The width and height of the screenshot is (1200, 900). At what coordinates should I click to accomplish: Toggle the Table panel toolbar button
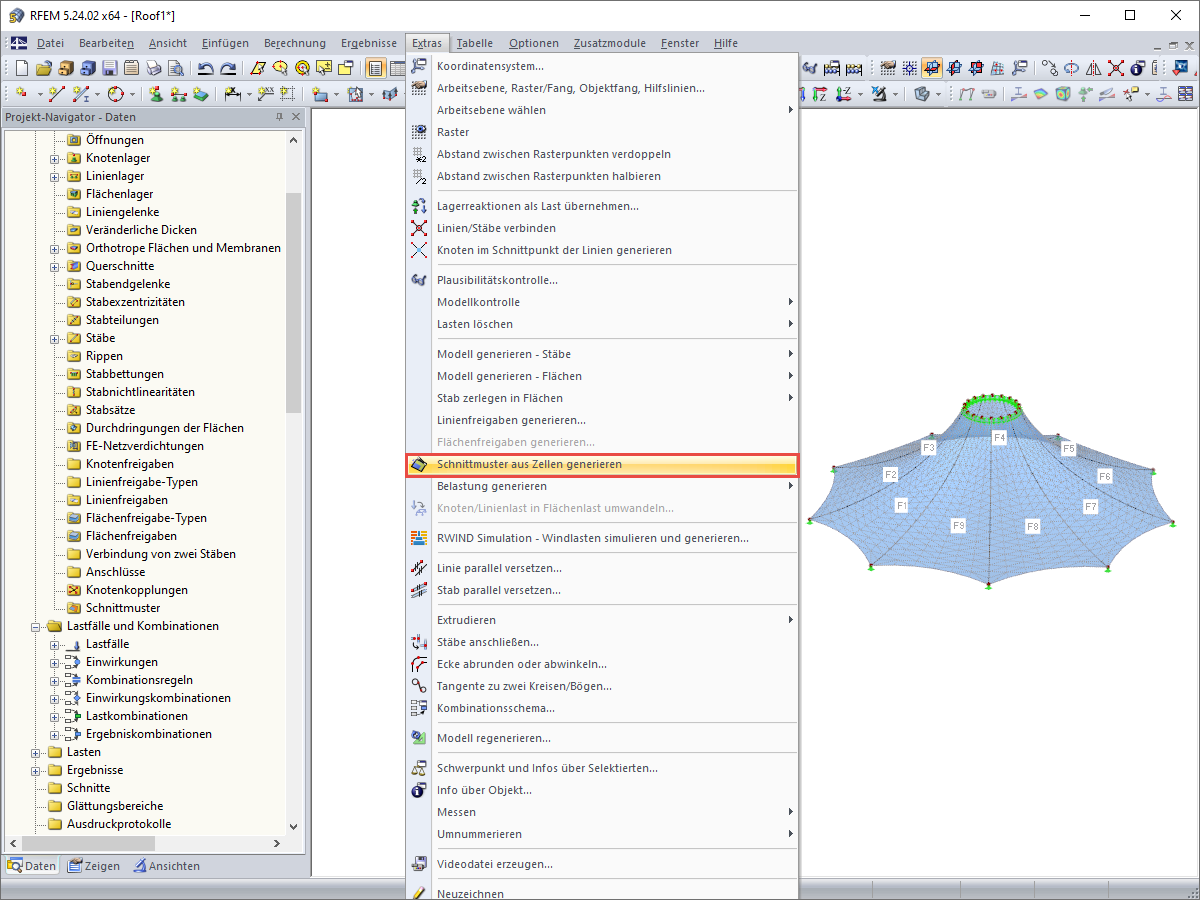[398, 68]
